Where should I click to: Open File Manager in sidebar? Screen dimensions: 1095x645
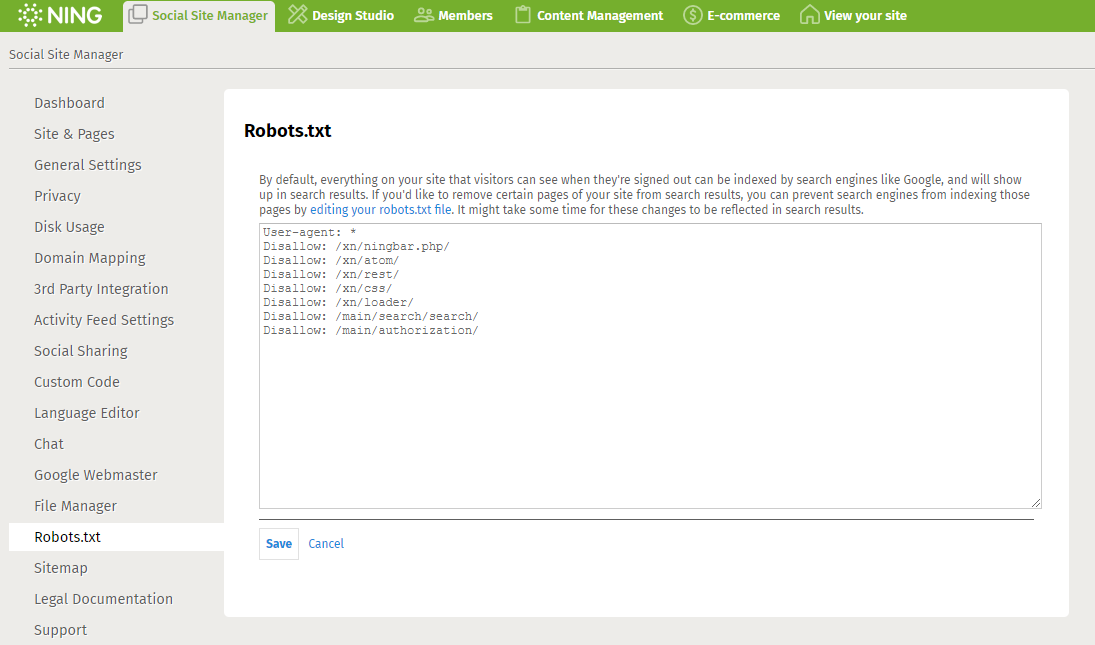tap(75, 506)
